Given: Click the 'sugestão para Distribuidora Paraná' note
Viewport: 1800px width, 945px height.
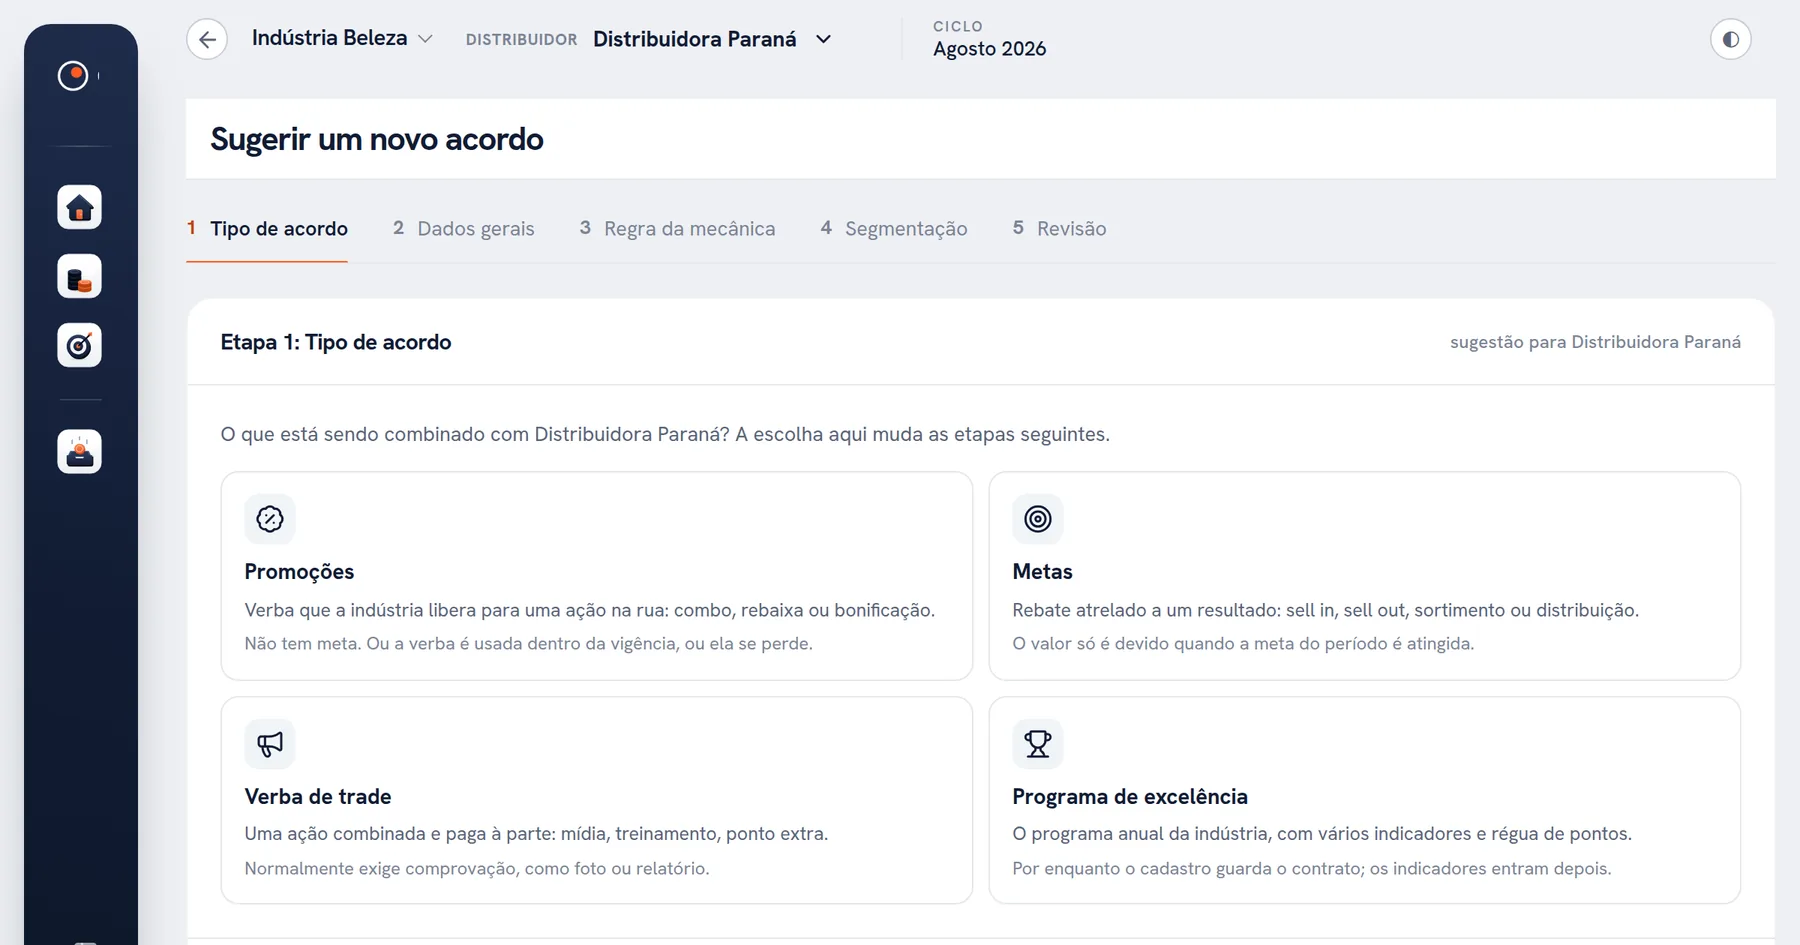Looking at the screenshot, I should click(x=1595, y=342).
